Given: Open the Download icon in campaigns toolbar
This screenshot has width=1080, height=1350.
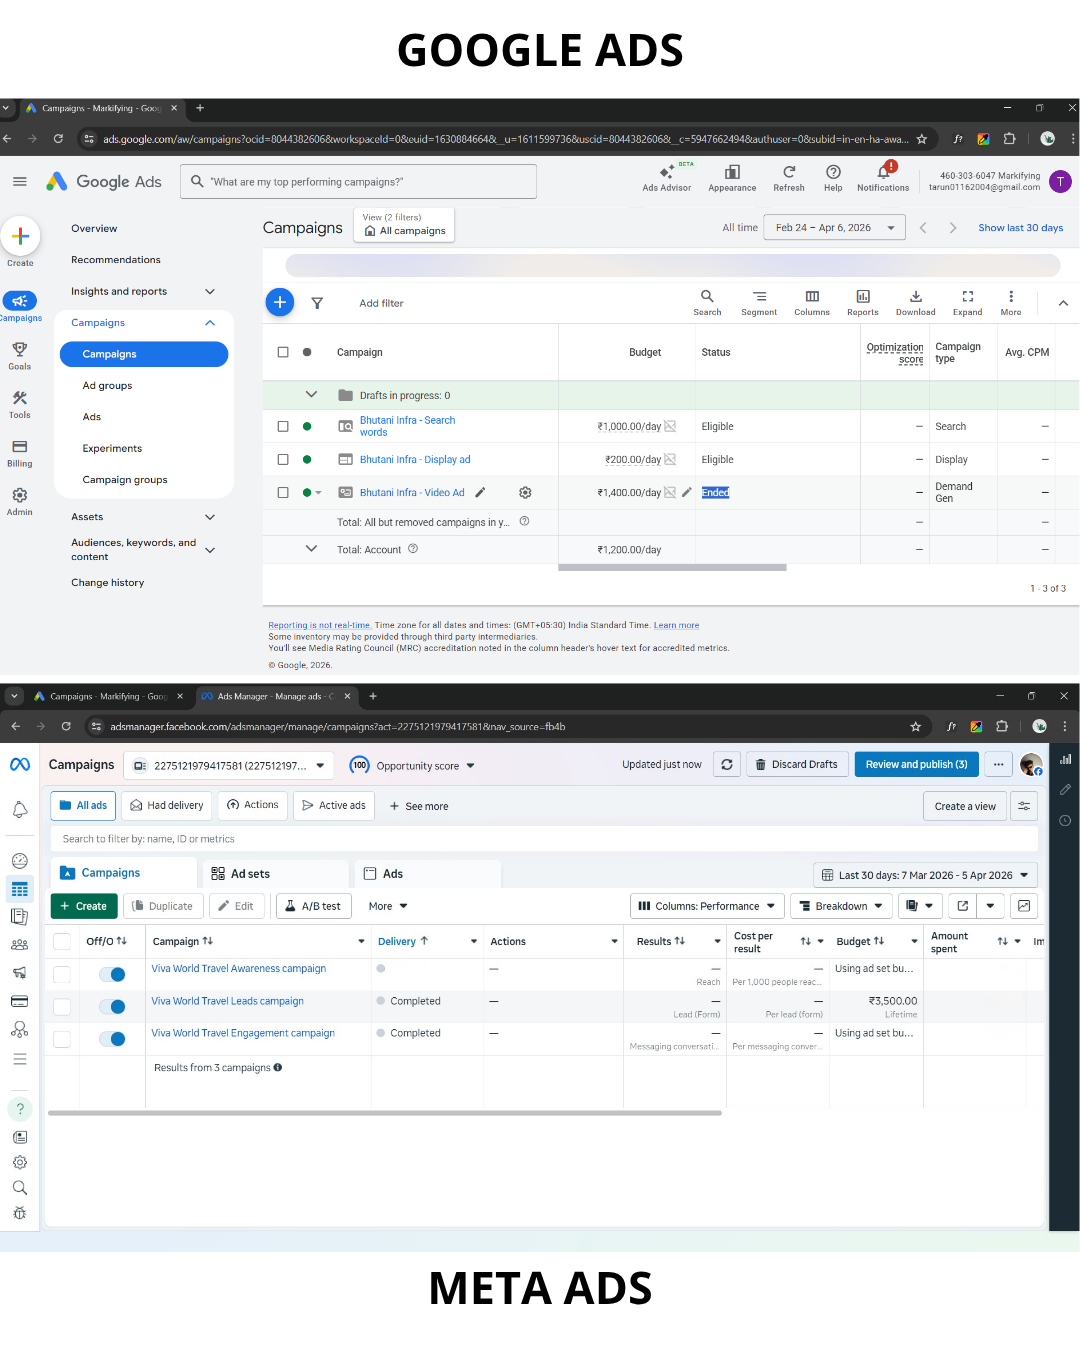Looking at the screenshot, I should click(x=915, y=297).
